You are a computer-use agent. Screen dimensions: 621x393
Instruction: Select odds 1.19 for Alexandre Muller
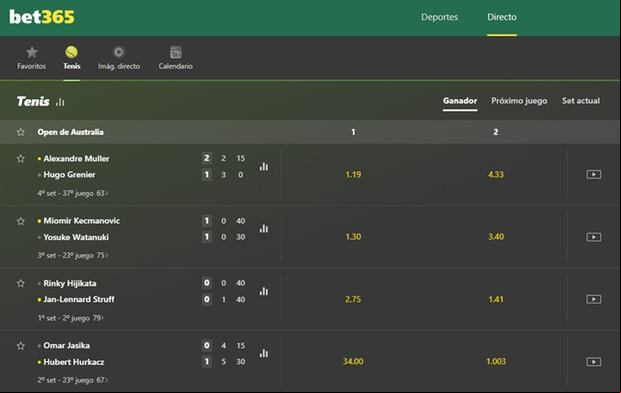[353, 175]
